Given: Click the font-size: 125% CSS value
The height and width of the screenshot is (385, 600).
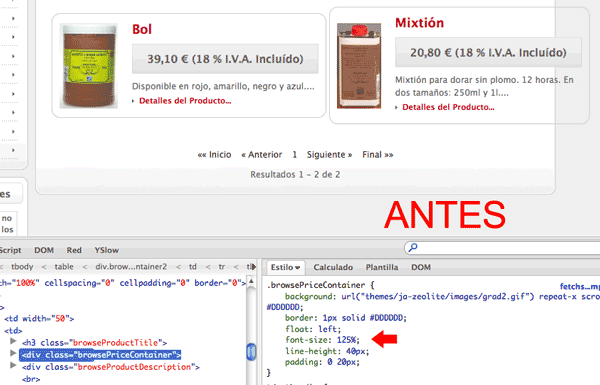Looking at the screenshot, I should (x=348, y=340).
